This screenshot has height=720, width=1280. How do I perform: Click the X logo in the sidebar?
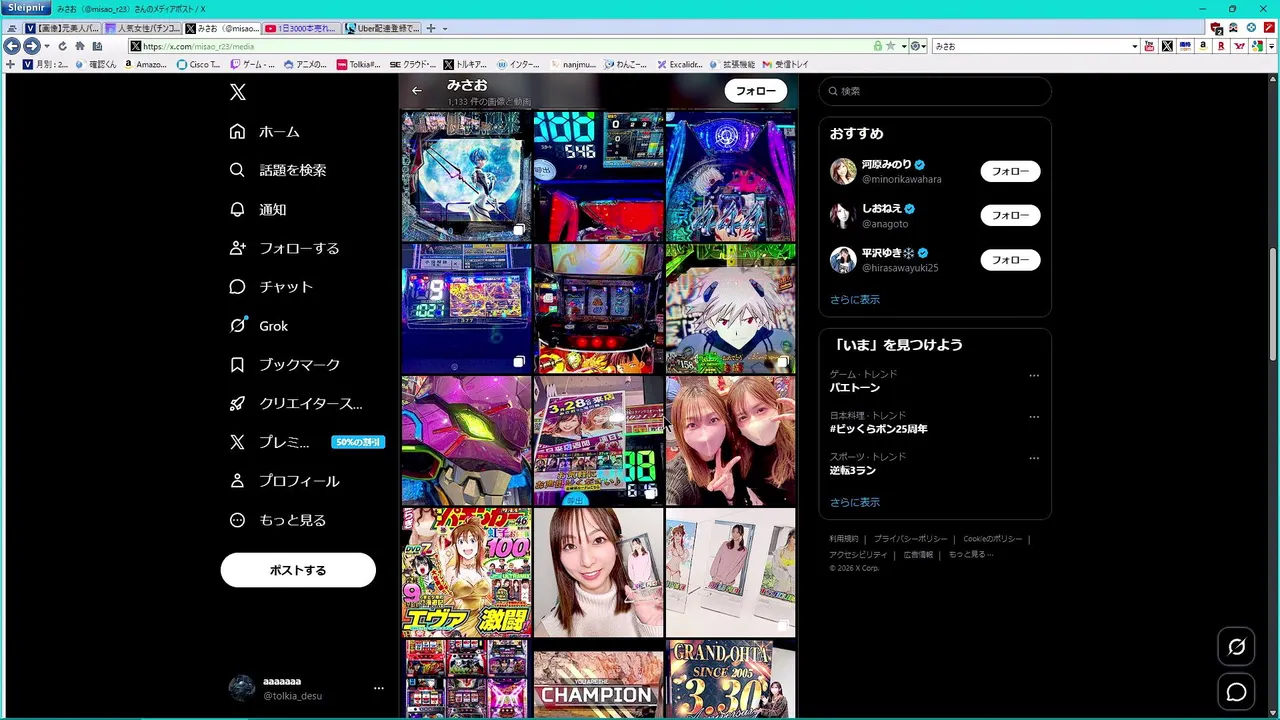(237, 92)
